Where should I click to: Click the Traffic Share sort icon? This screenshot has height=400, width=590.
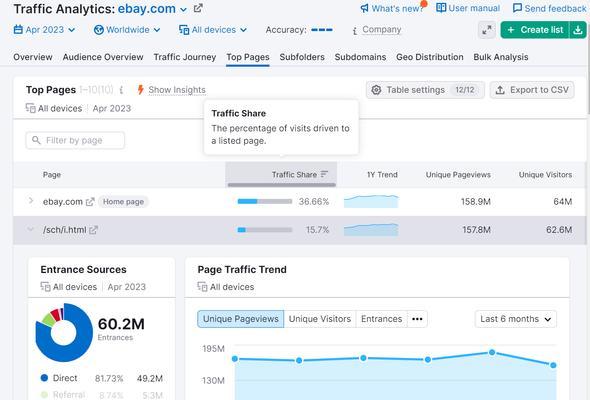coord(324,174)
